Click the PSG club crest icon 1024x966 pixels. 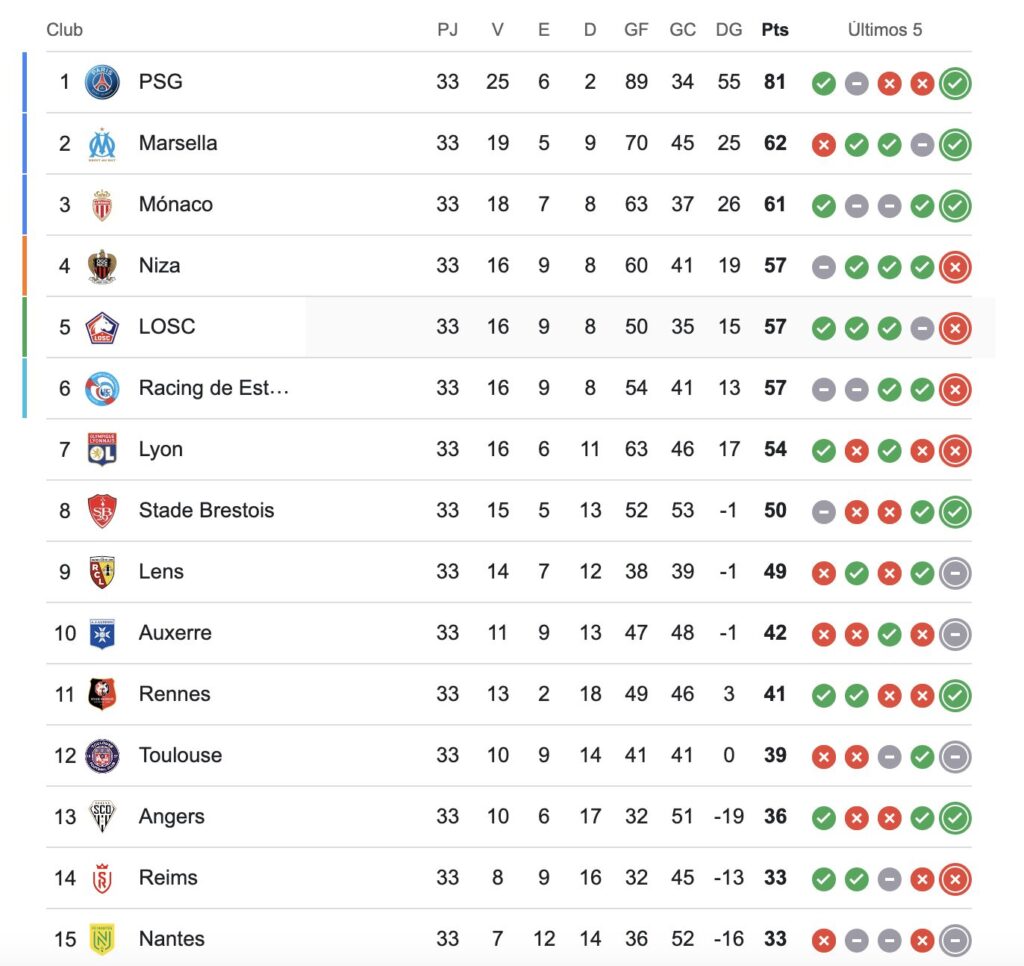[103, 82]
